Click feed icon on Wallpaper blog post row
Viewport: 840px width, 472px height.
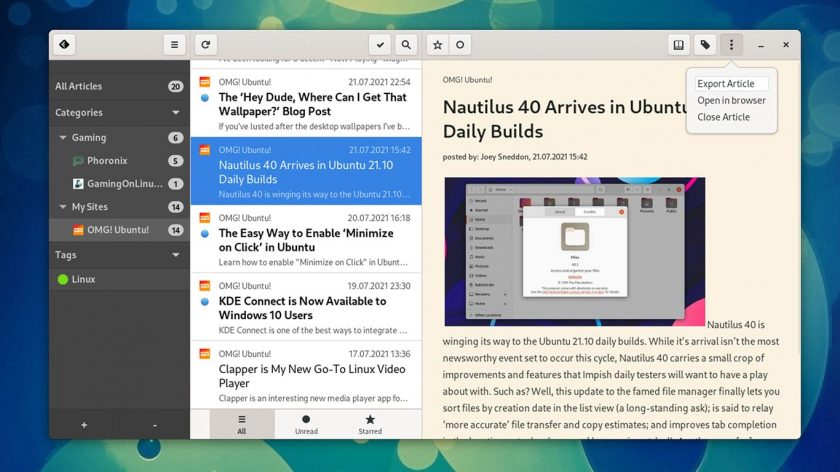point(205,82)
